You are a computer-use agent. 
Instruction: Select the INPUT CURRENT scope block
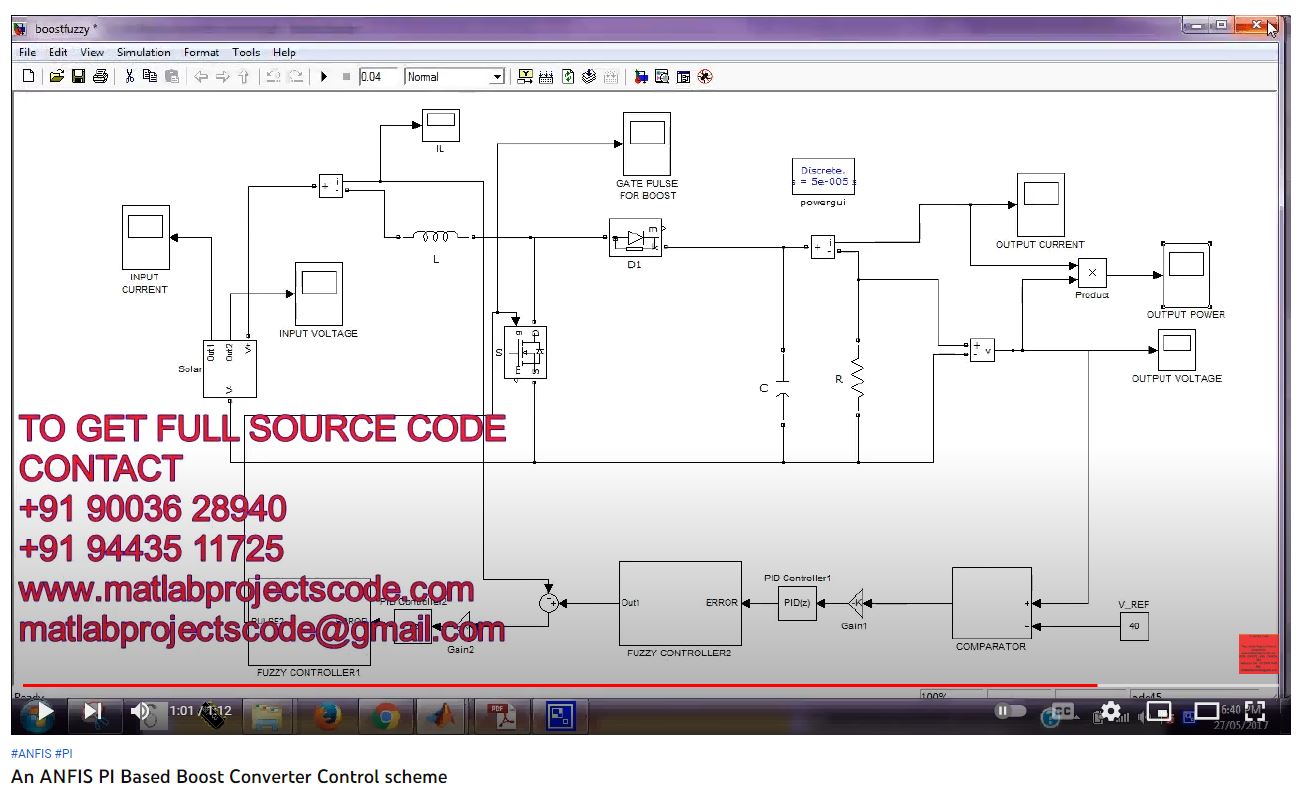pos(145,237)
